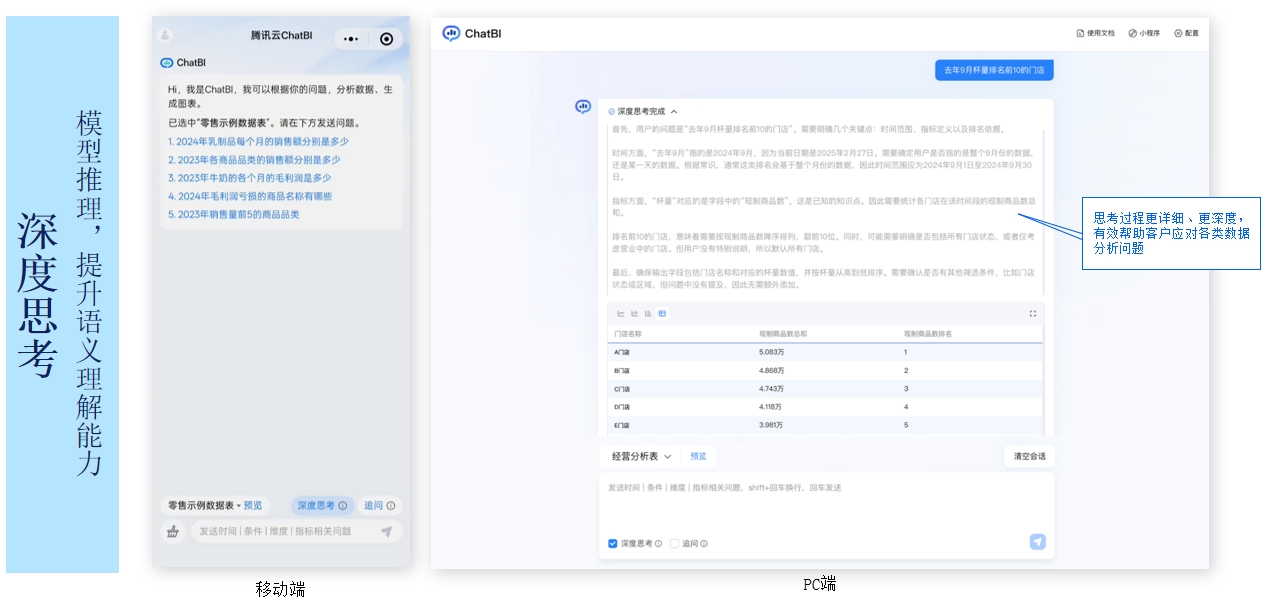
Task: Select the A门店 row cell
Action: tap(622, 352)
